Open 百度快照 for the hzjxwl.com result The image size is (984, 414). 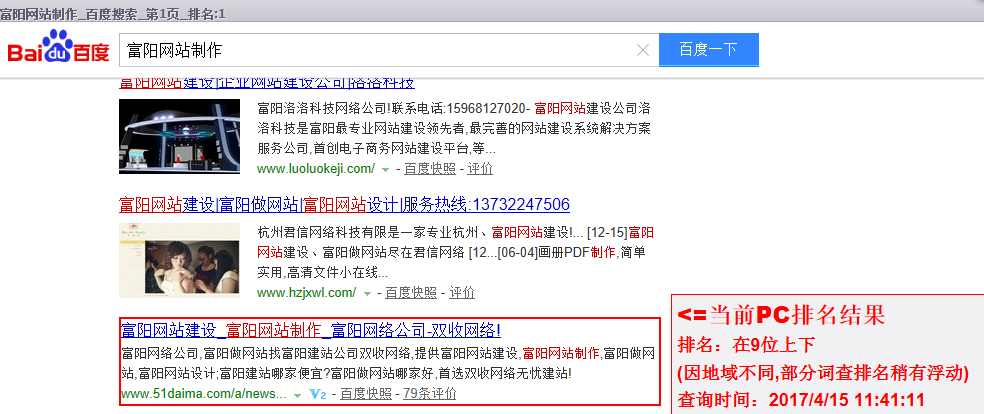[411, 293]
